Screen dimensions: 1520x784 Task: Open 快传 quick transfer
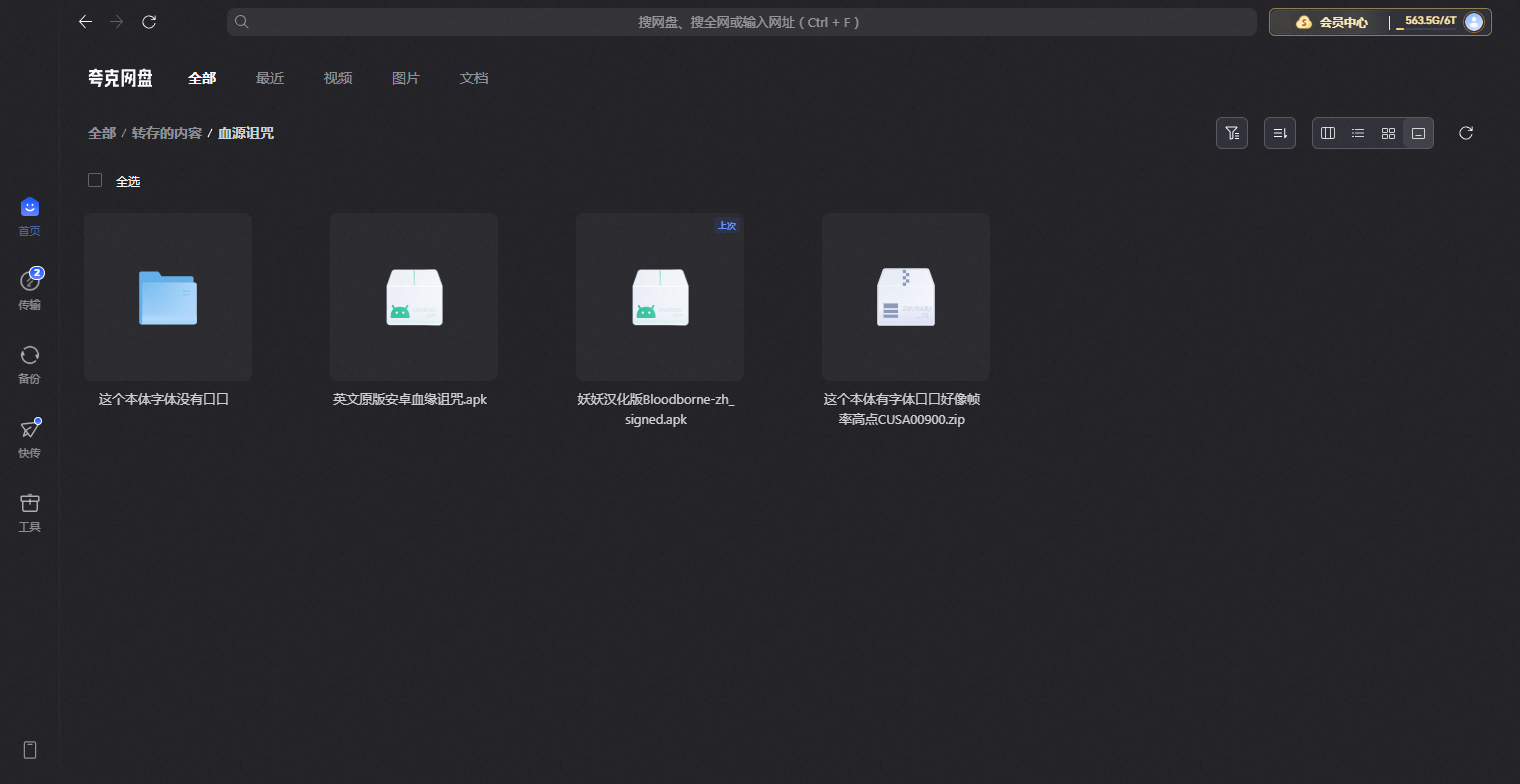click(30, 439)
